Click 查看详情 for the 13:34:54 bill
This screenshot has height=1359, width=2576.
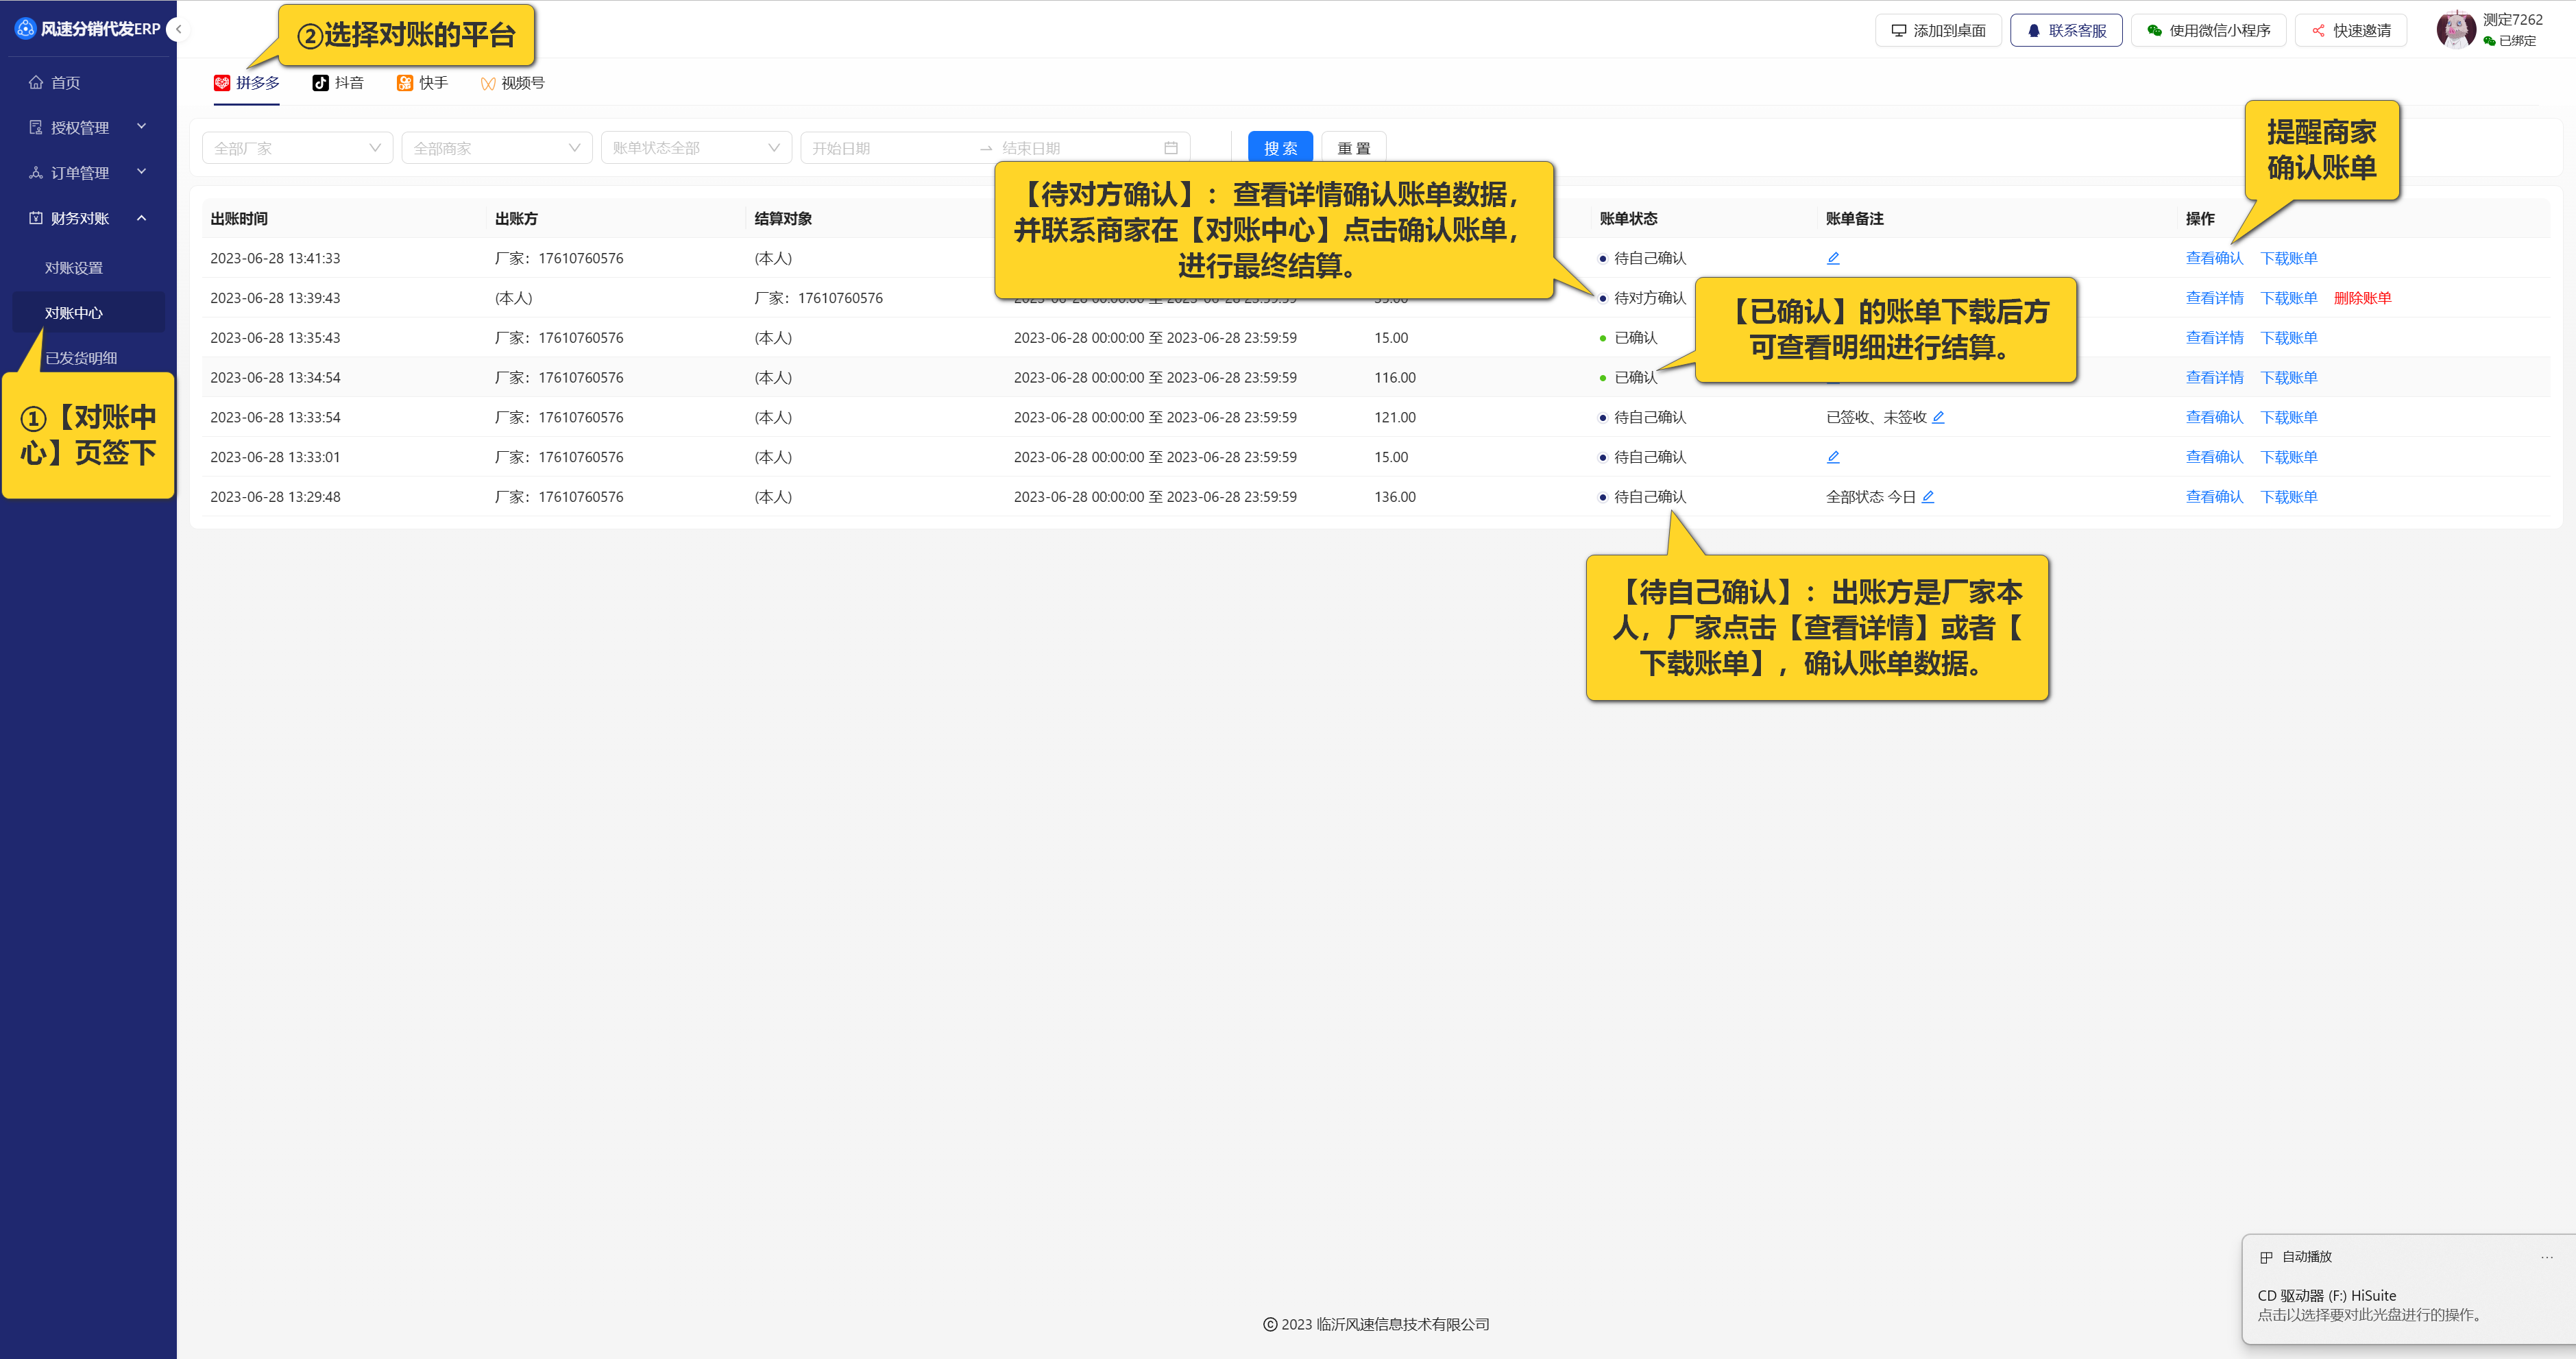click(x=2214, y=377)
